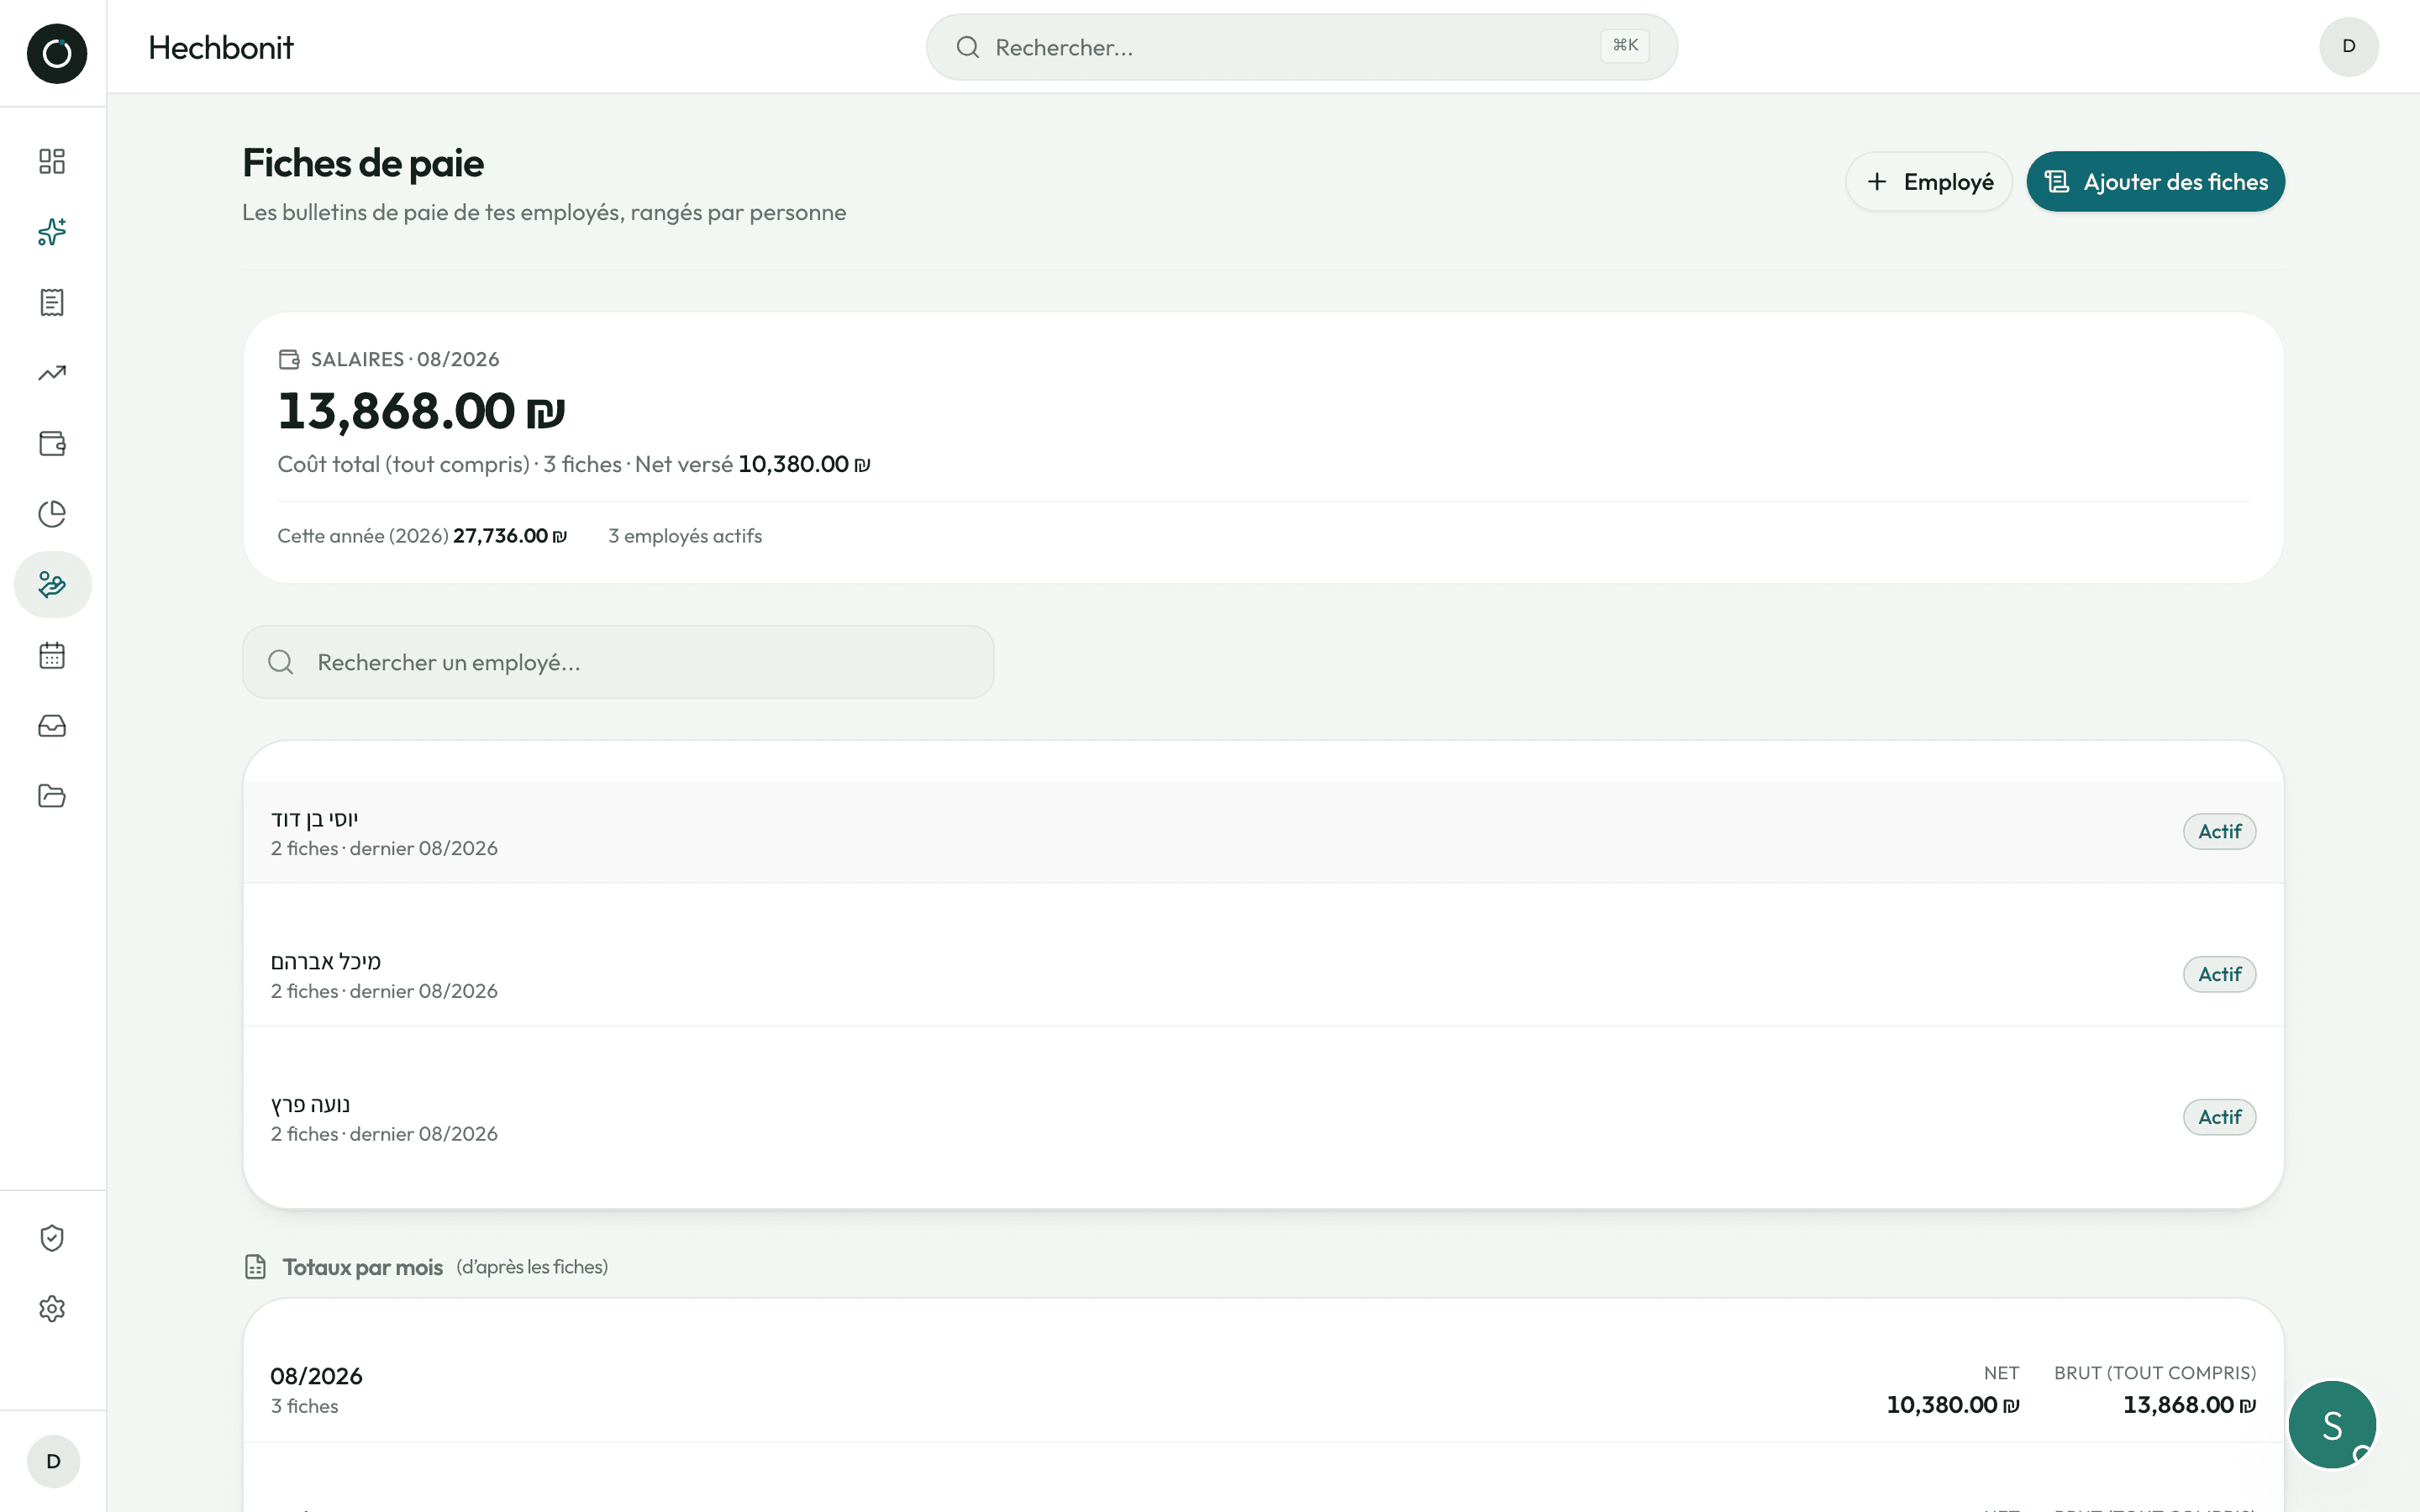Click the wallet icon beside SALAIRES label
Viewport: 2420px width, 1512px height.
(289, 359)
